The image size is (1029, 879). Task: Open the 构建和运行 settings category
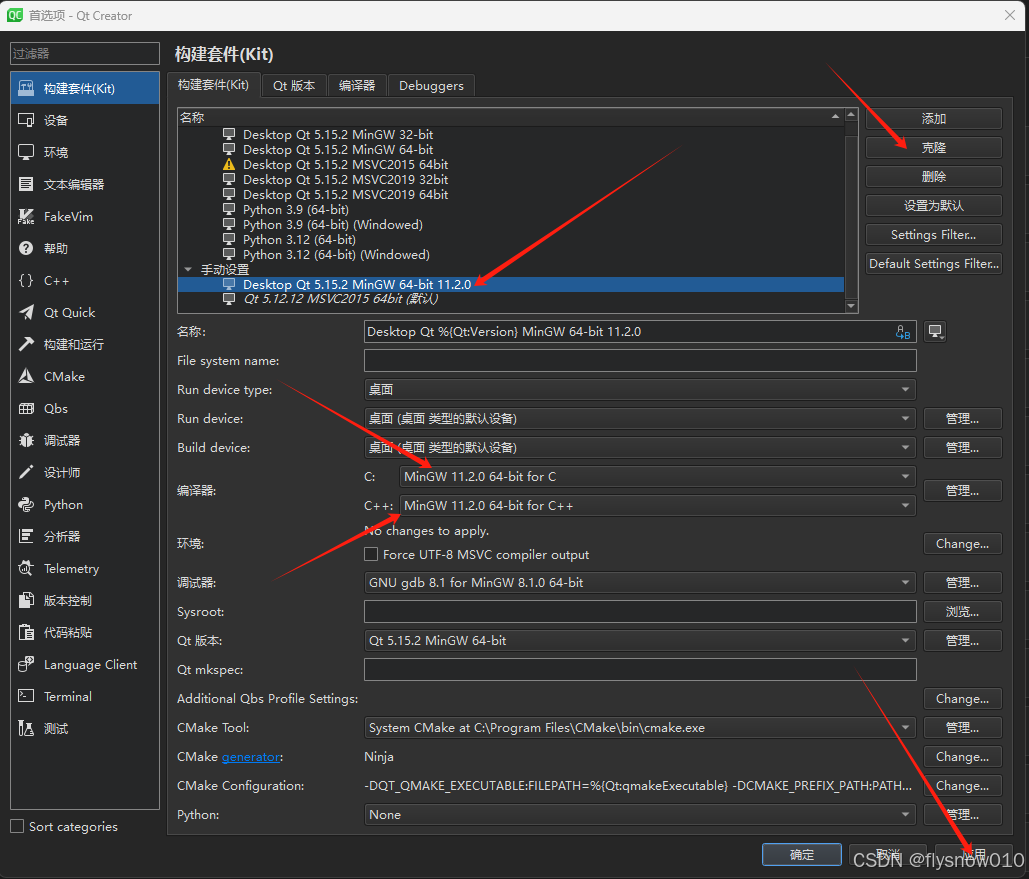(85, 344)
